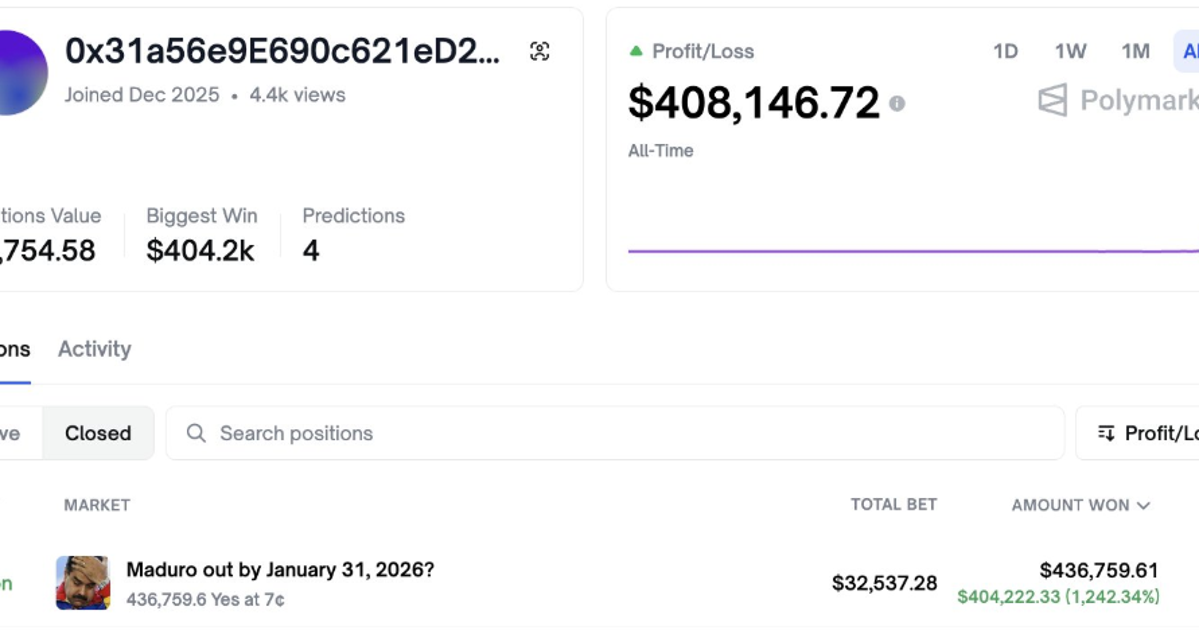Open the "Maduro out by January 31, 2026?" market

(280, 570)
